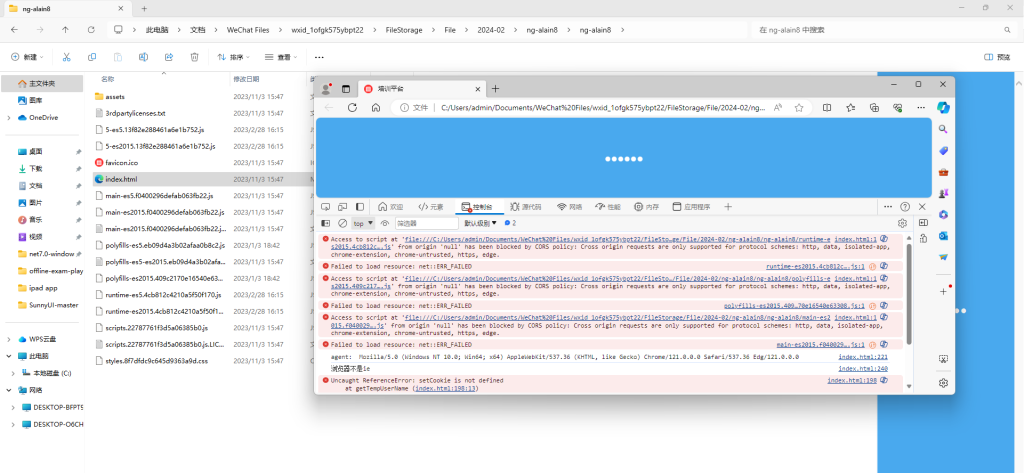Click index.html:240 source link in console
The height and width of the screenshot is (473, 1024).
click(x=863, y=368)
